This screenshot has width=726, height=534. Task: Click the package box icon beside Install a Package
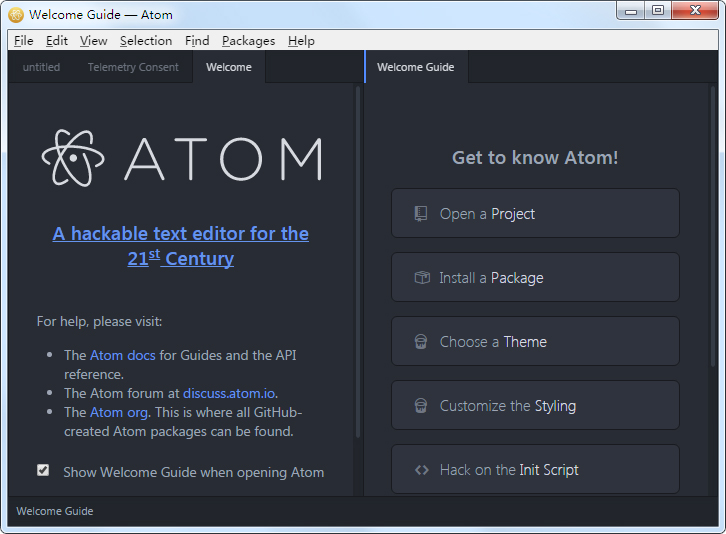[422, 277]
